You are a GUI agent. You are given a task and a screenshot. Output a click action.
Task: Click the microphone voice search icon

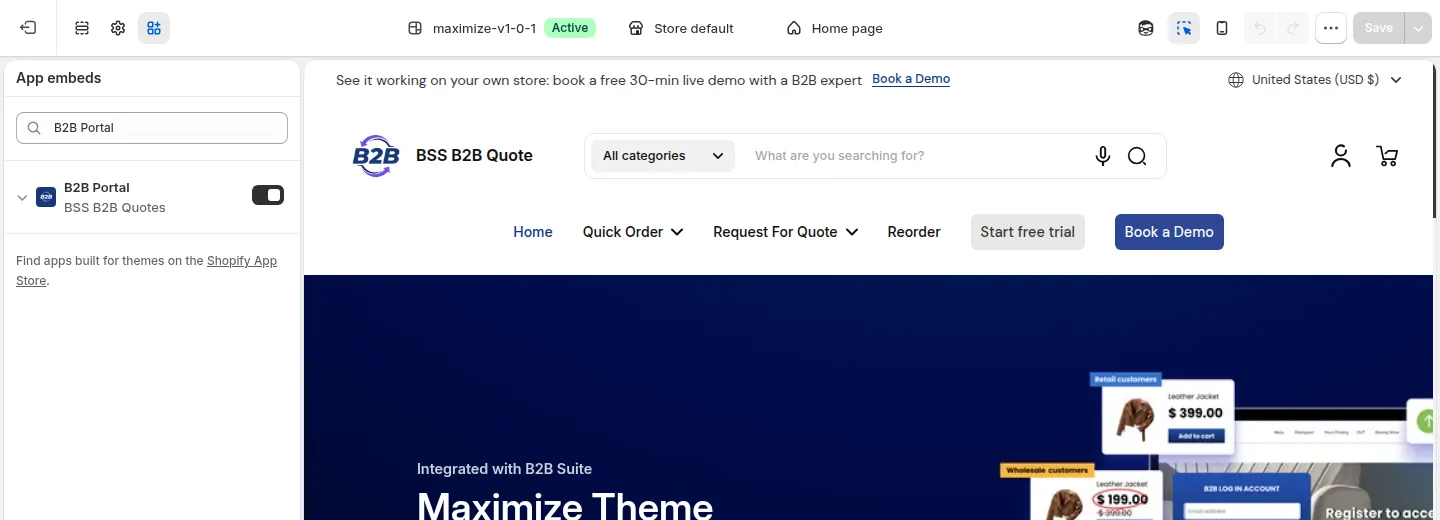click(1103, 156)
